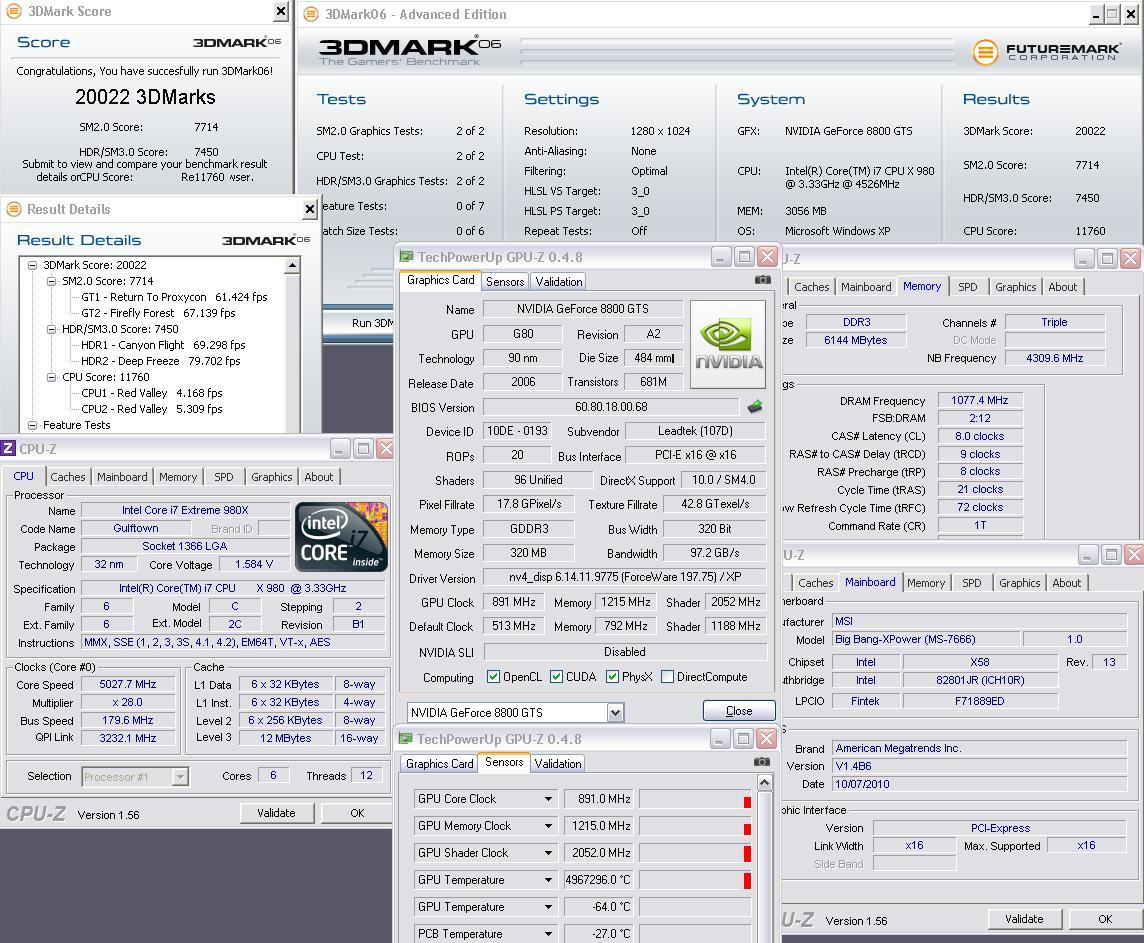Click the Big Bang-XPower (MS-7666) model field
Screen dimensions: 1144x943
(926, 640)
